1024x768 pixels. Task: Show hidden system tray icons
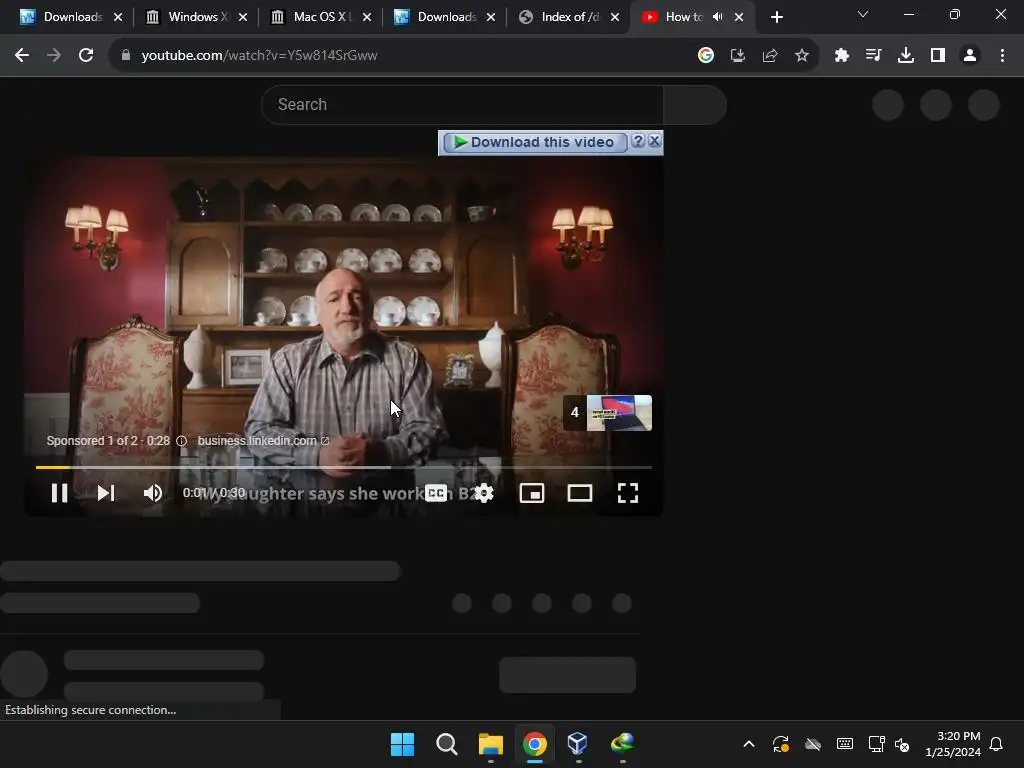749,744
